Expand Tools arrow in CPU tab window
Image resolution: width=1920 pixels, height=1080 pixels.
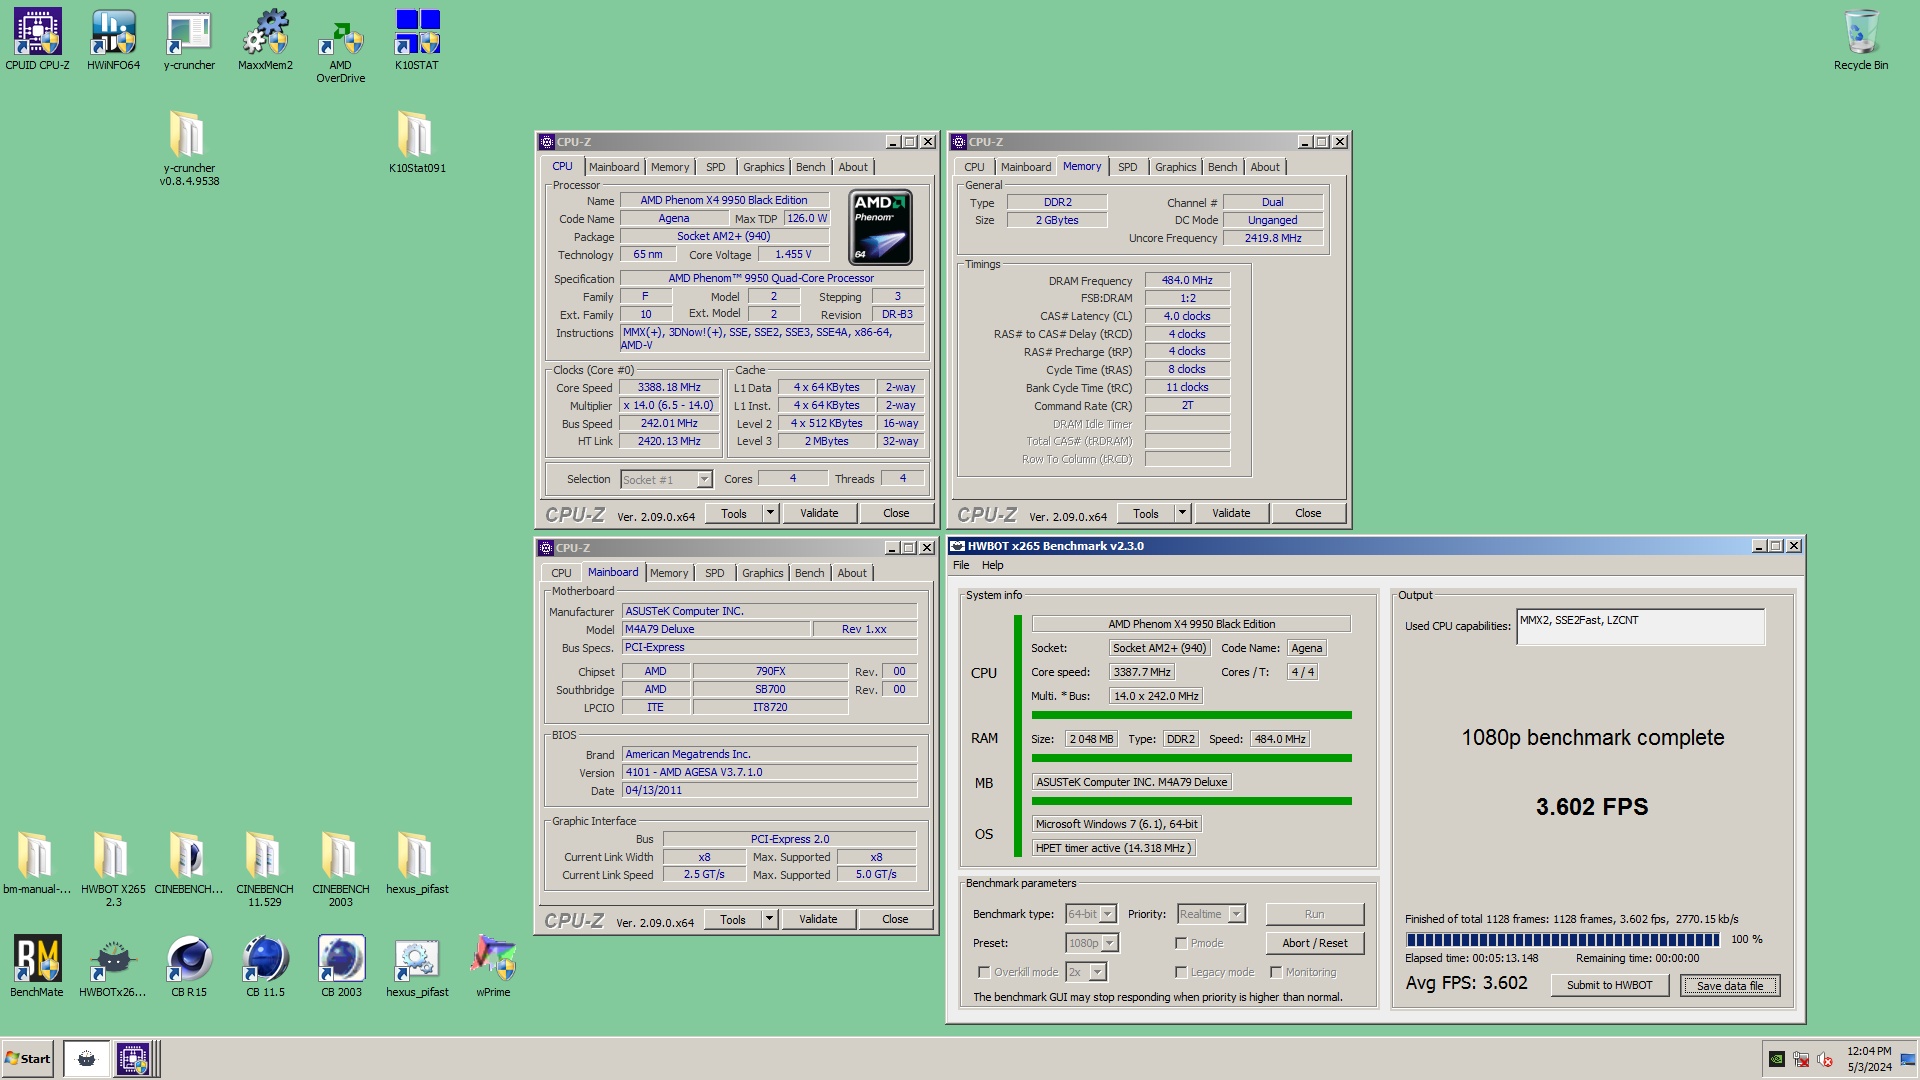coord(770,513)
